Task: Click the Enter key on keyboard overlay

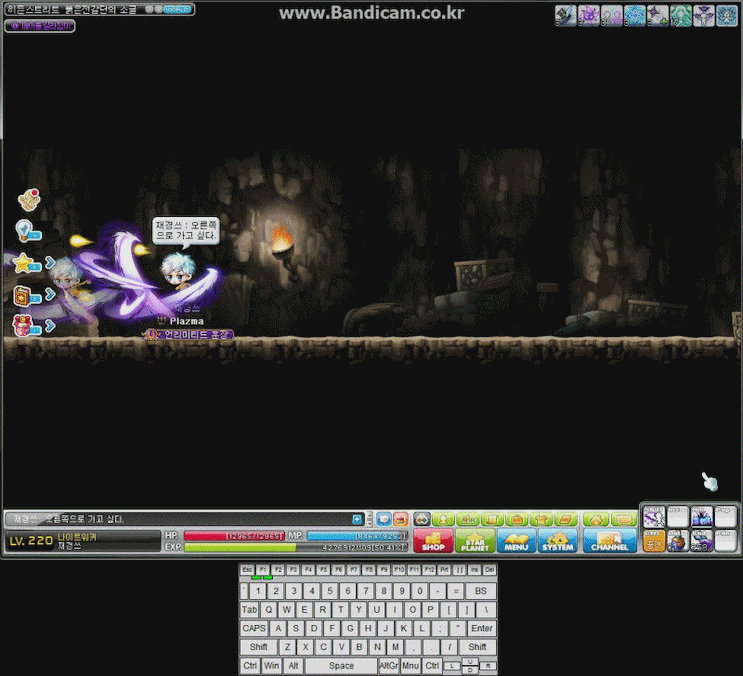Action: tap(482, 629)
